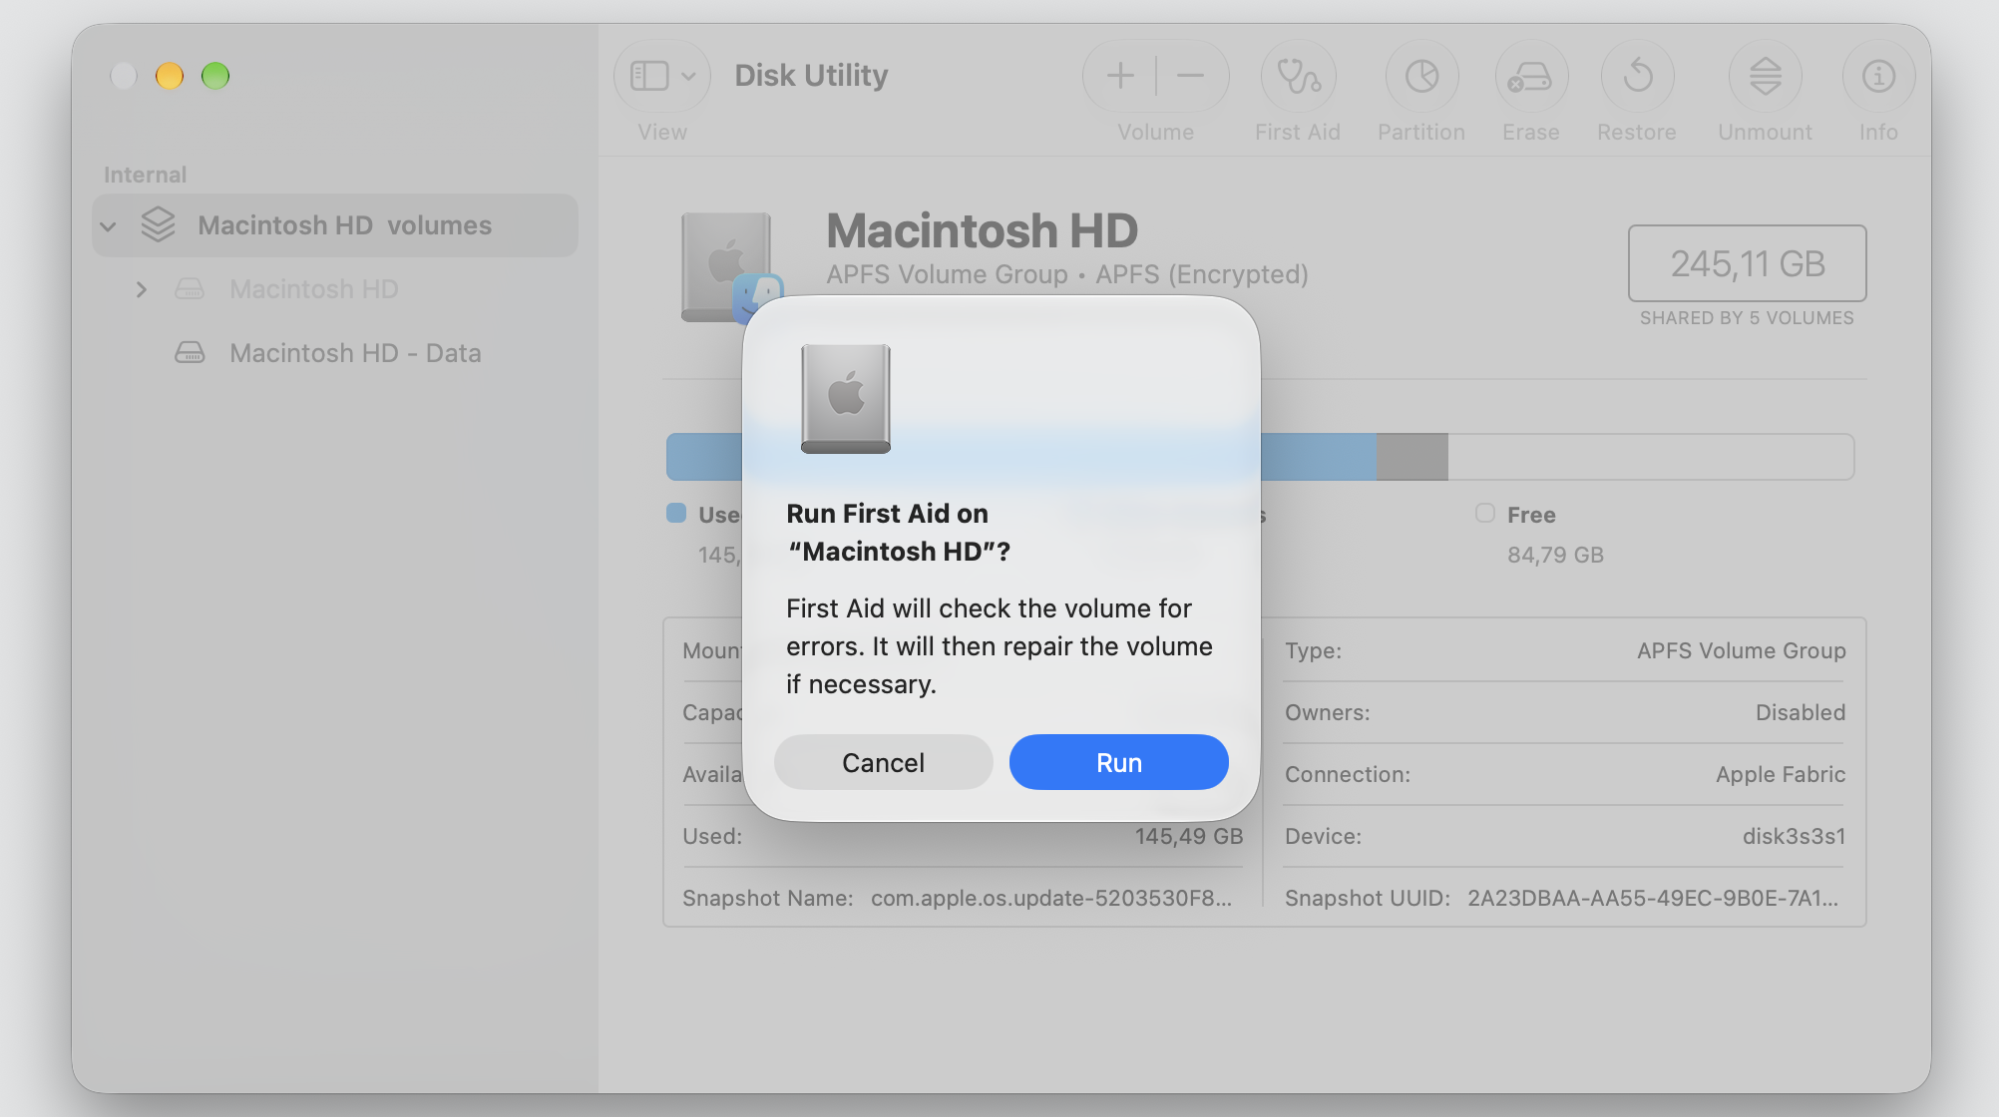1999x1118 pixels.
Task: Open the Partition pie chart icon
Action: (x=1421, y=76)
